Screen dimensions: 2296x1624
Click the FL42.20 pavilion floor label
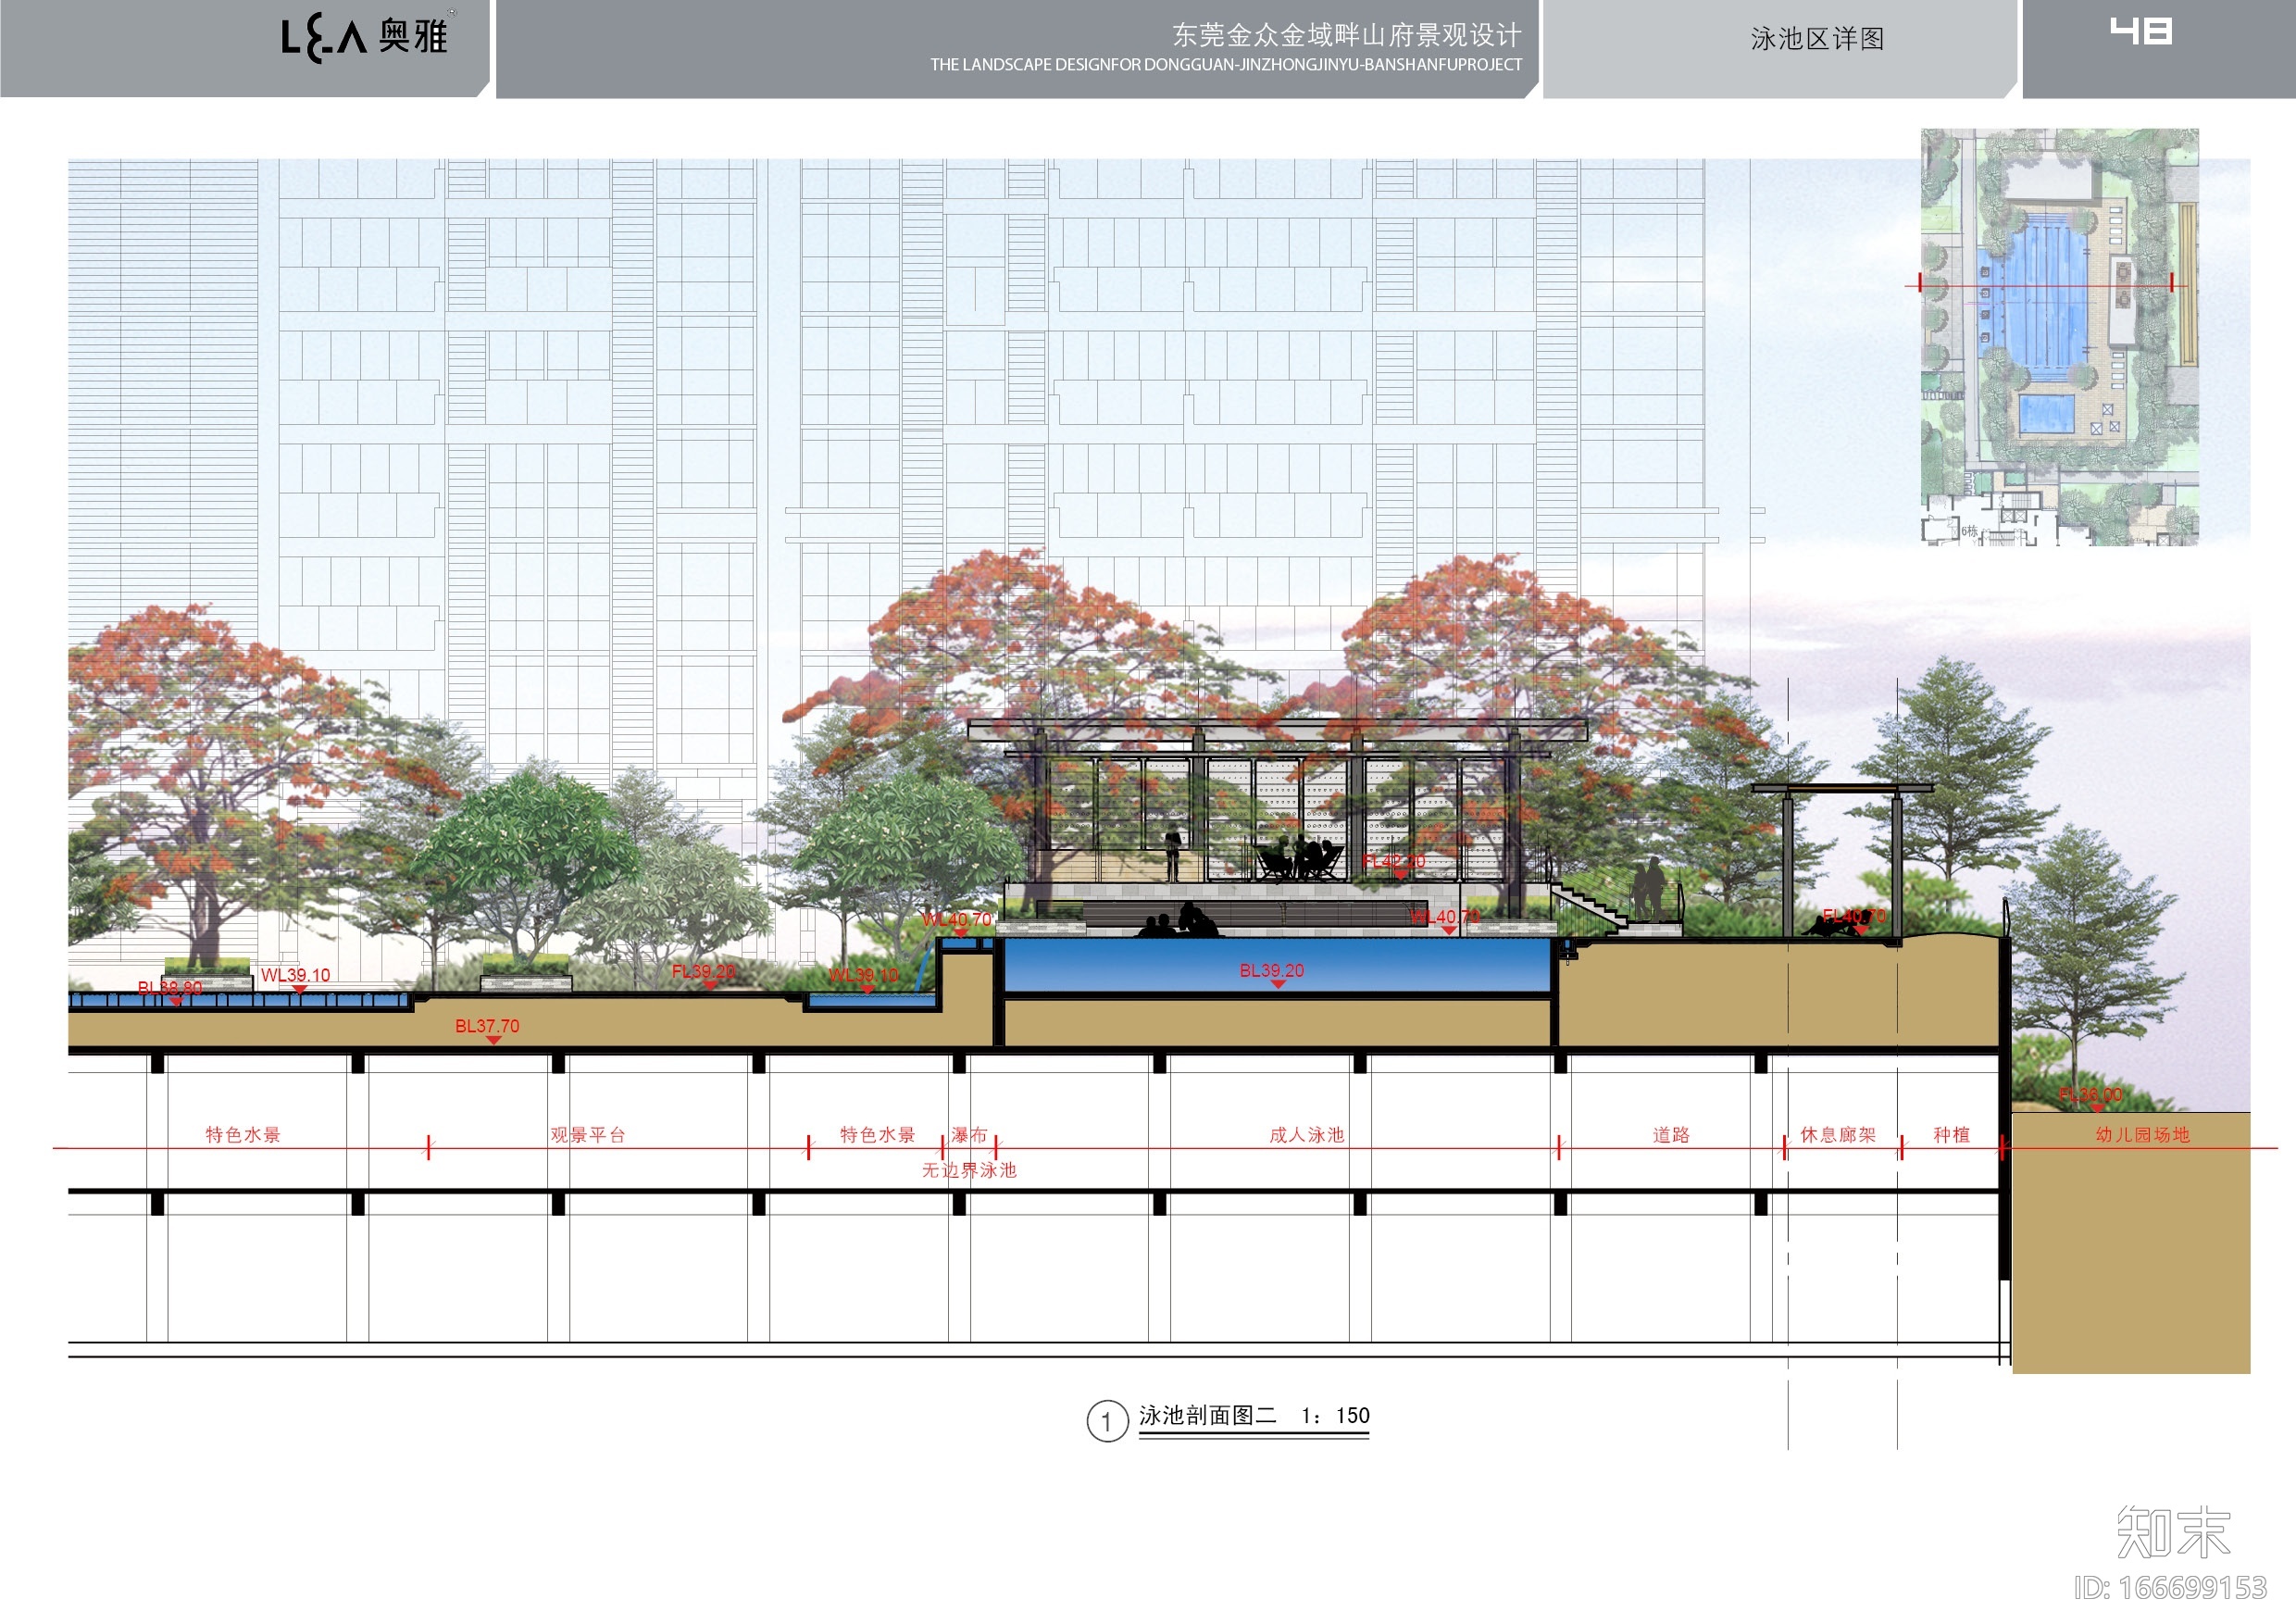[1394, 863]
